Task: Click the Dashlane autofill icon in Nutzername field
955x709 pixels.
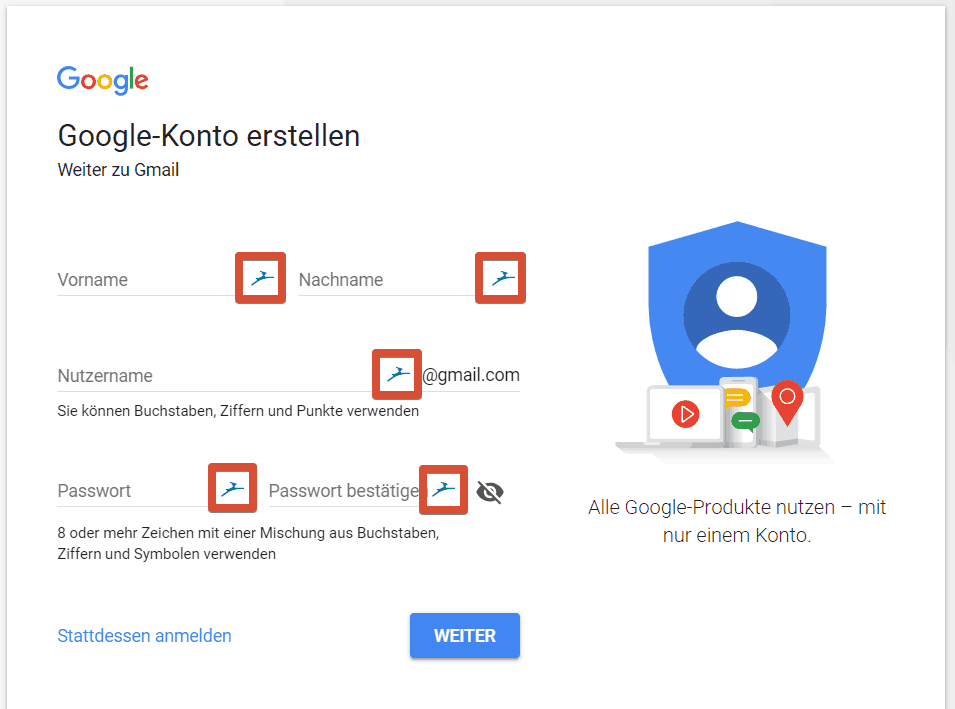Action: [x=397, y=374]
